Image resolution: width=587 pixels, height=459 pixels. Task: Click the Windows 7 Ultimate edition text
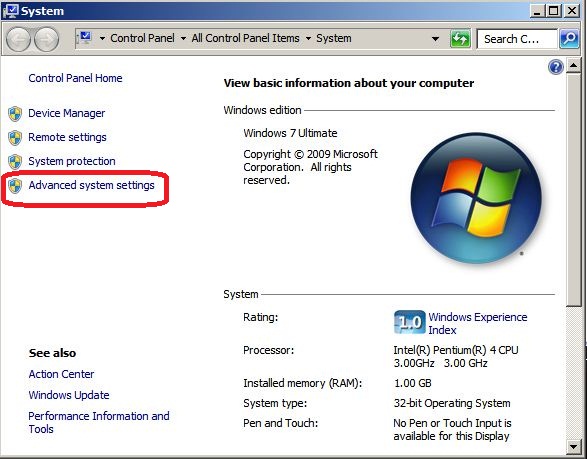[x=290, y=133]
